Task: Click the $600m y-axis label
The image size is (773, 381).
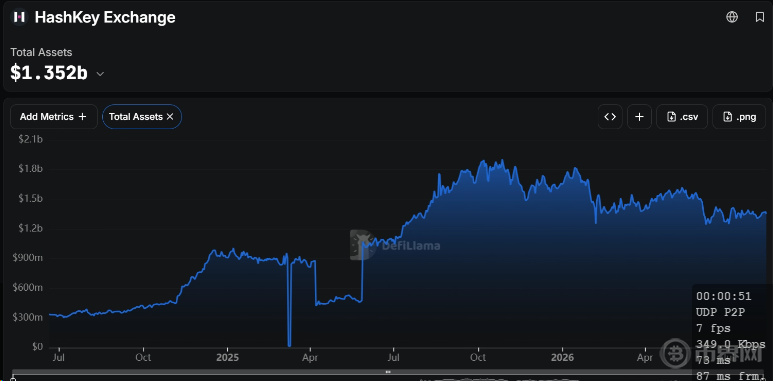Action: (29, 288)
